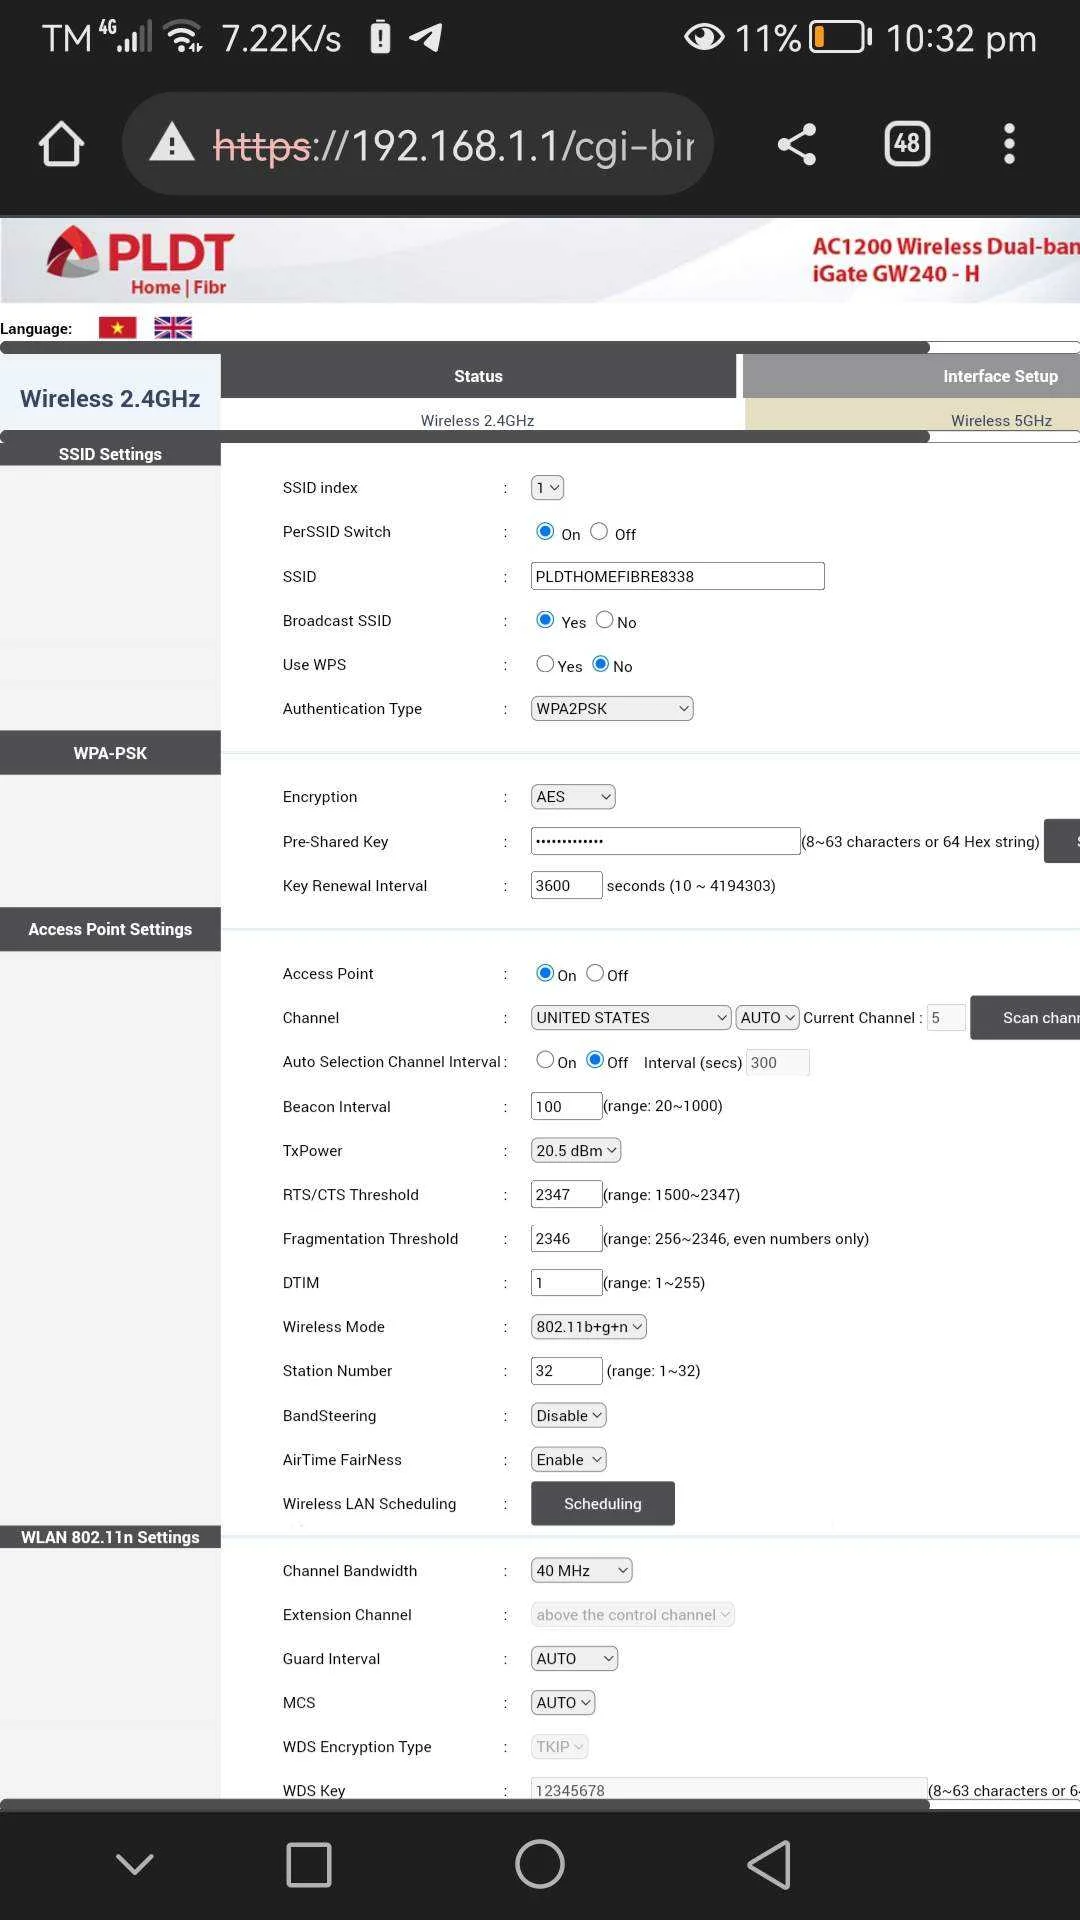This screenshot has height=1920, width=1080.
Task: Tap the Android back navigation button
Action: [x=769, y=1865]
